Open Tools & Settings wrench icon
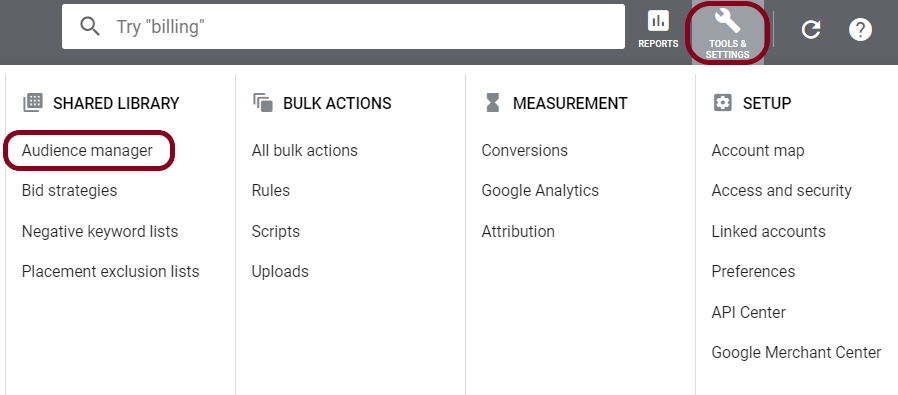The height and width of the screenshot is (395, 898). click(x=727, y=22)
